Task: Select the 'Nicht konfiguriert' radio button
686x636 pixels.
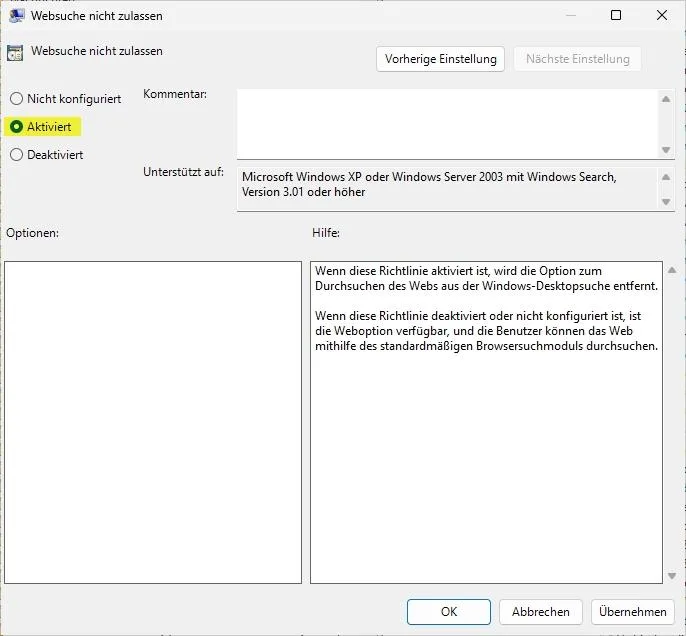Action: click(16, 99)
